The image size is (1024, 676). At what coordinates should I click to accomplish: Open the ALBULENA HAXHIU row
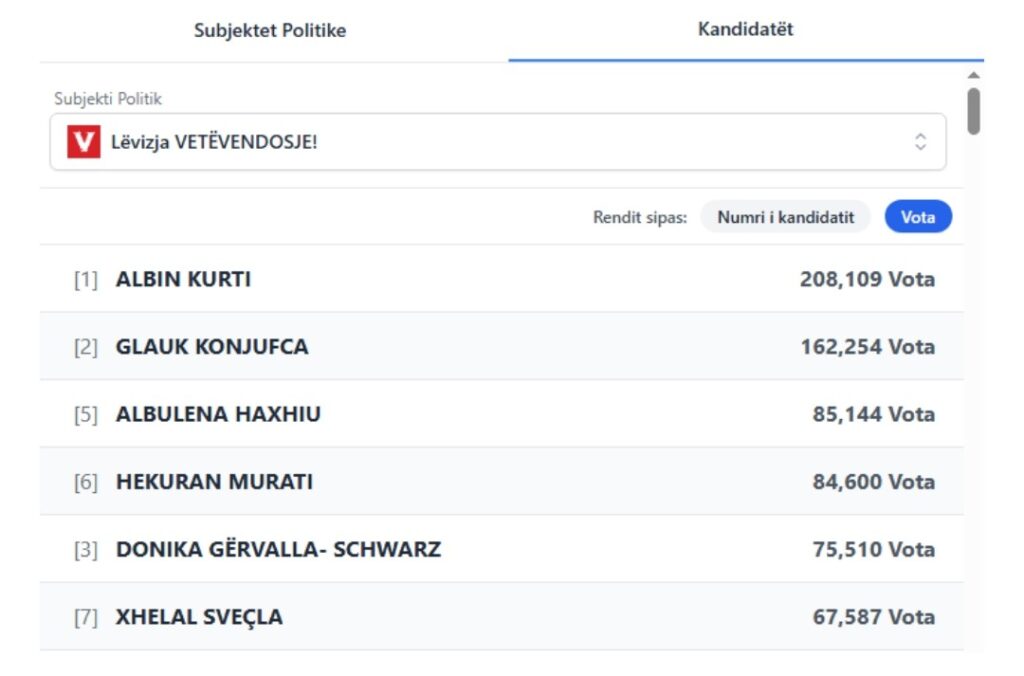coord(500,414)
